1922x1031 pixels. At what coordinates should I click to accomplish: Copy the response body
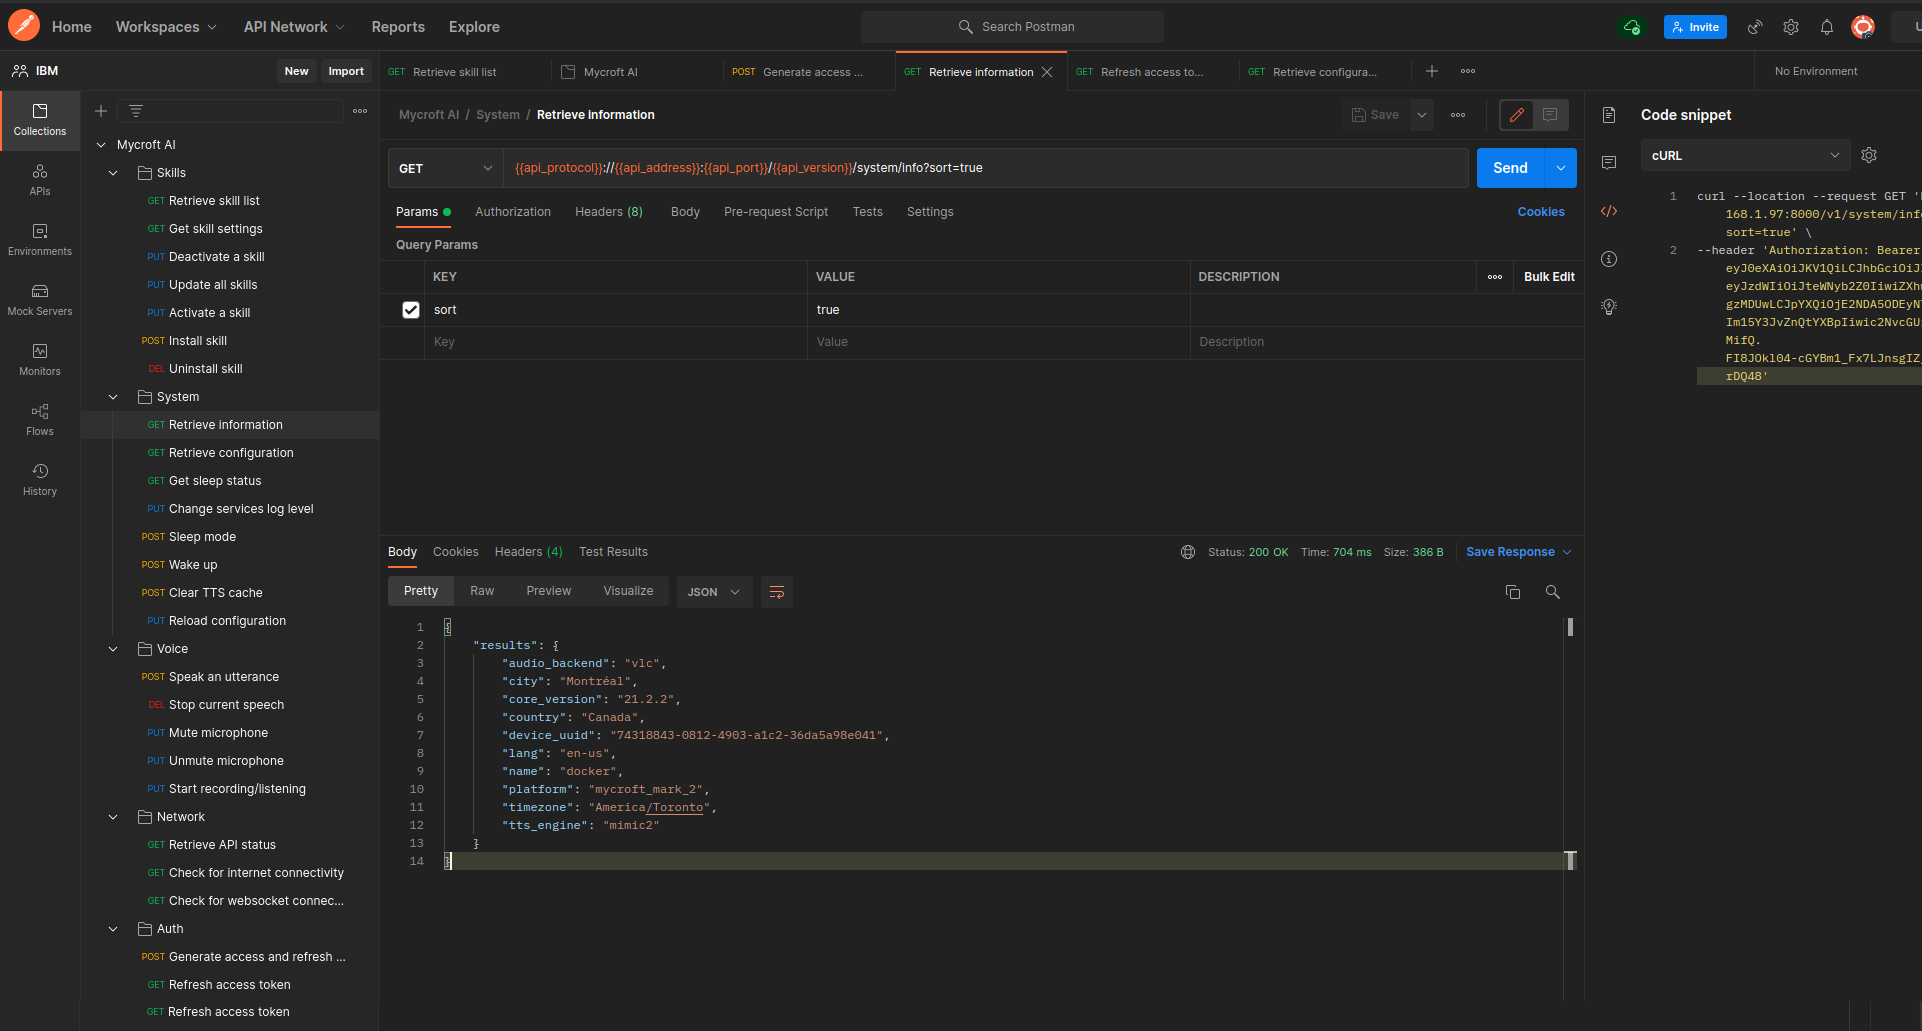pyautogui.click(x=1513, y=592)
